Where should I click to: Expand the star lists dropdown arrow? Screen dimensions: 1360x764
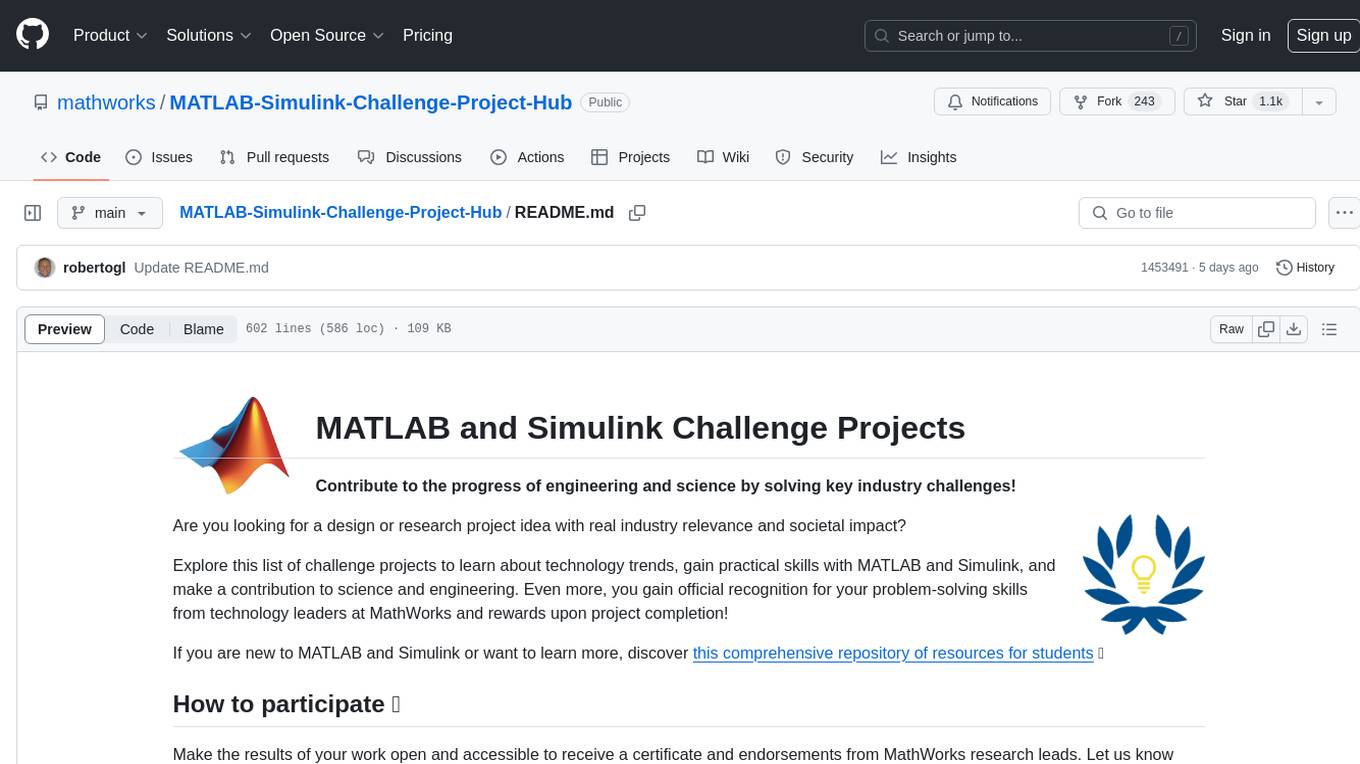(x=1319, y=101)
